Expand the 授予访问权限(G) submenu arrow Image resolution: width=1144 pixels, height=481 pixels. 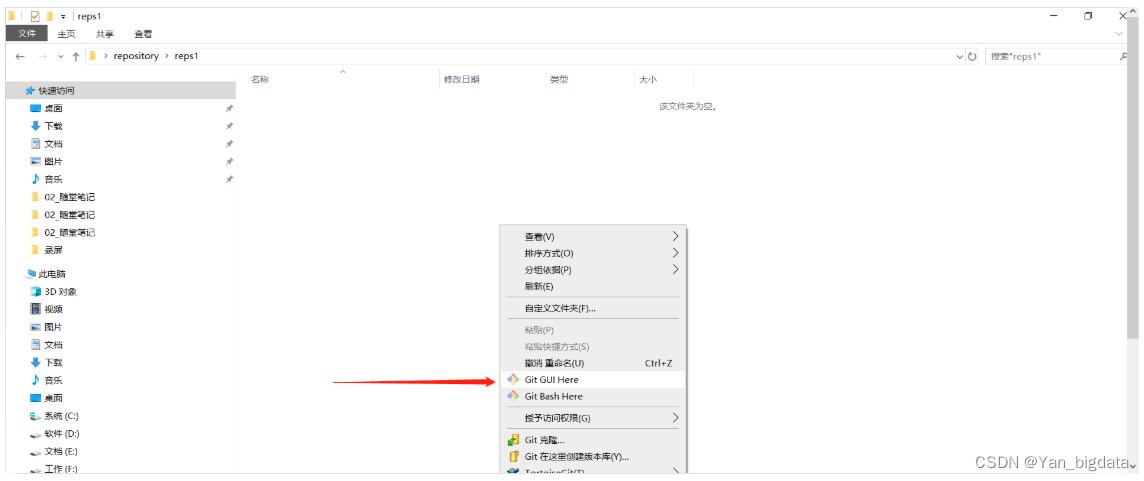pyautogui.click(x=675, y=418)
